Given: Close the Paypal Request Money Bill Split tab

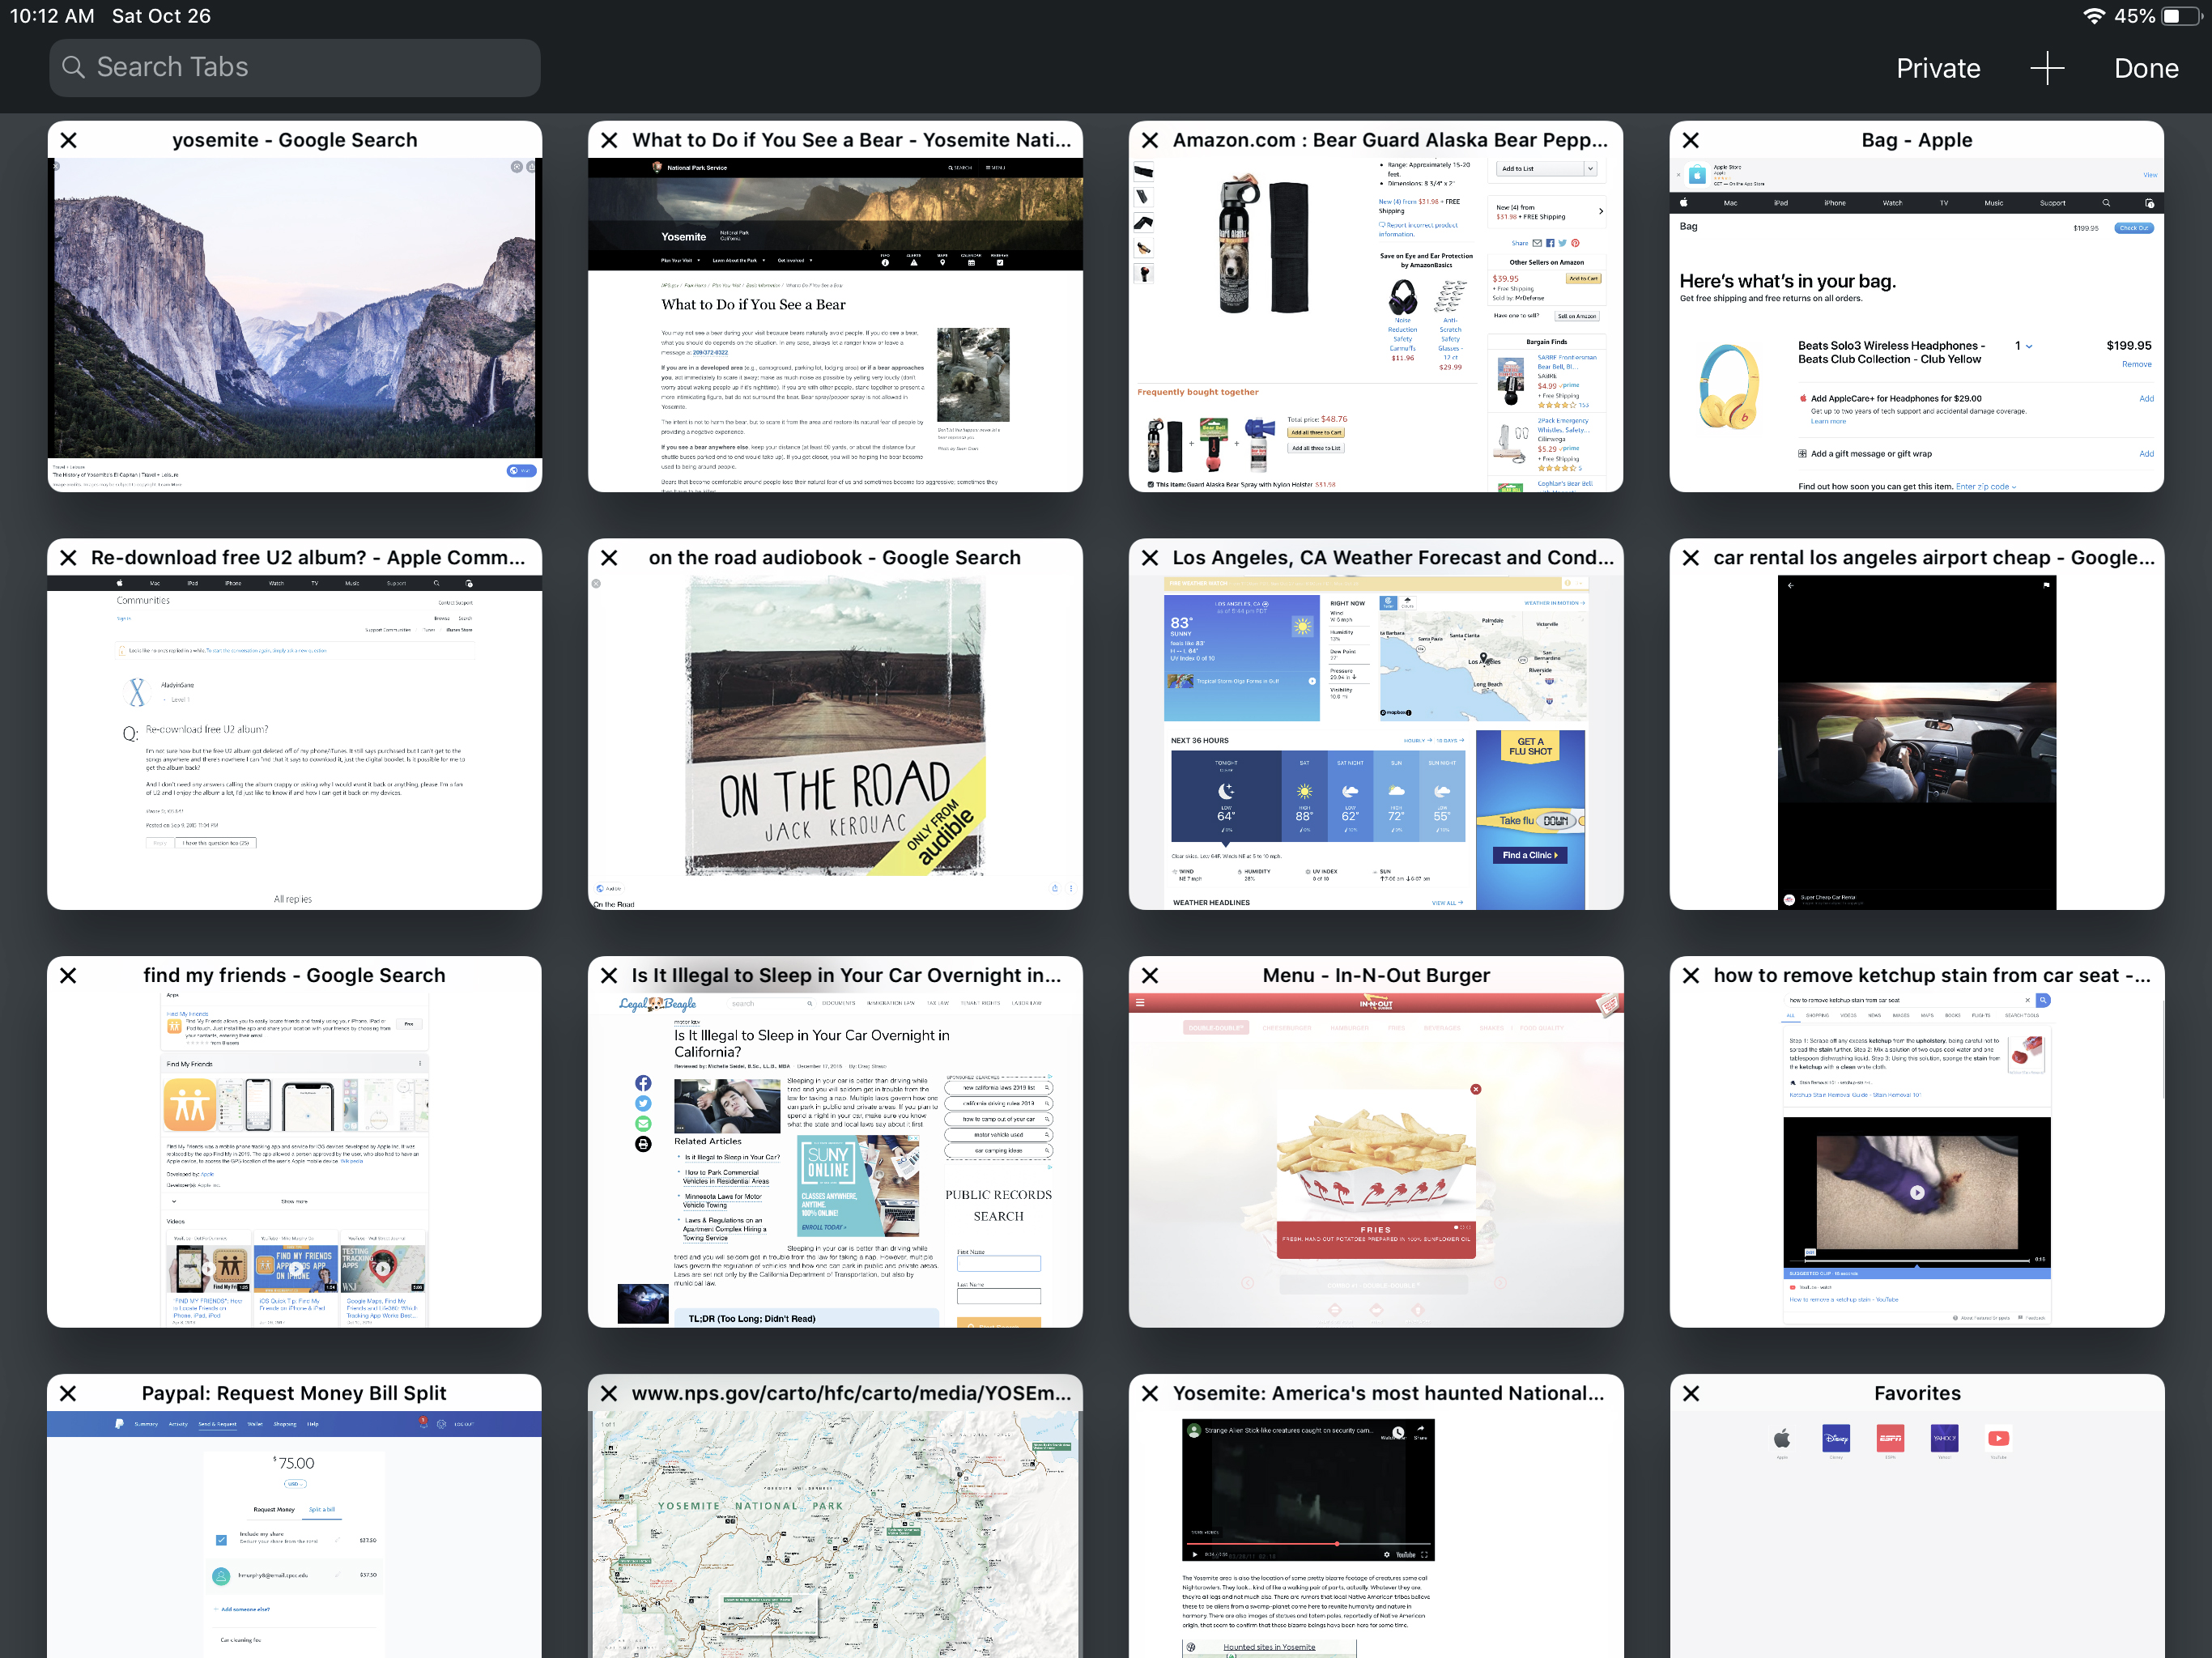Looking at the screenshot, I should point(69,1393).
